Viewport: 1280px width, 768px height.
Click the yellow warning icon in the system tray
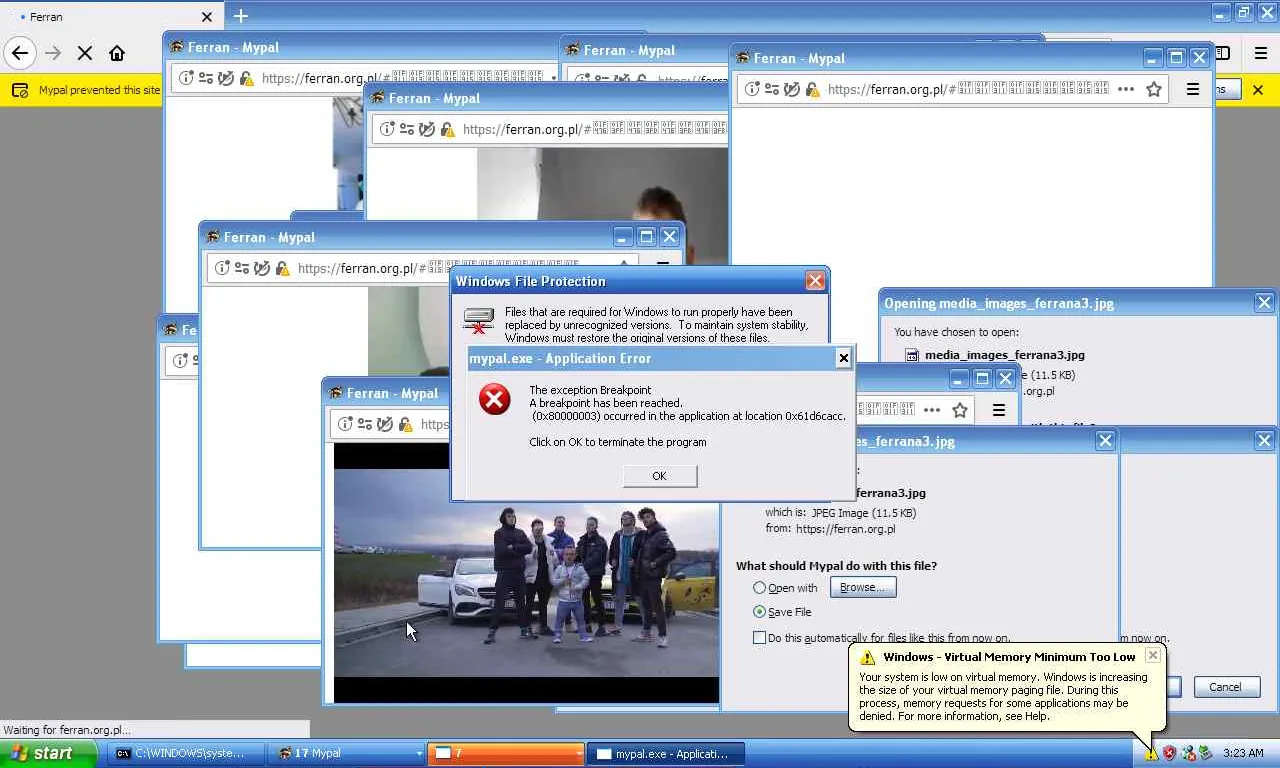[x=1151, y=754]
